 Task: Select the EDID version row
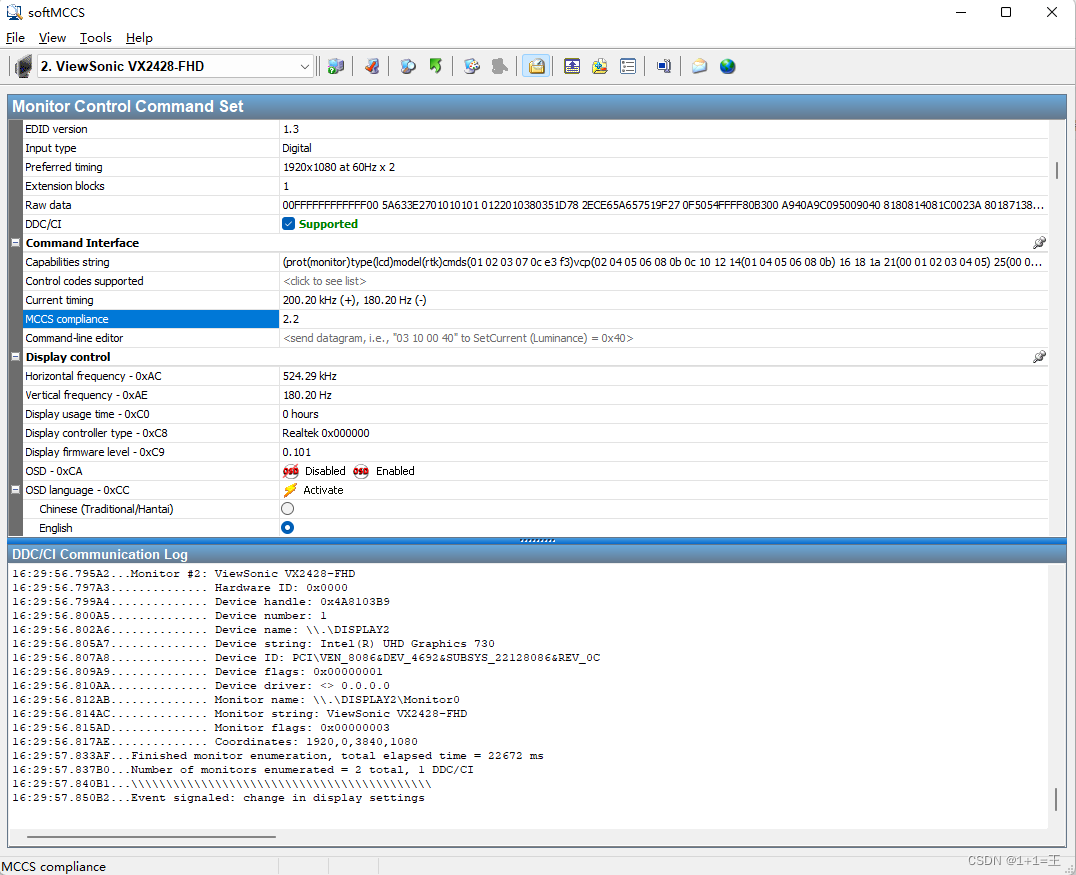tap(535, 129)
